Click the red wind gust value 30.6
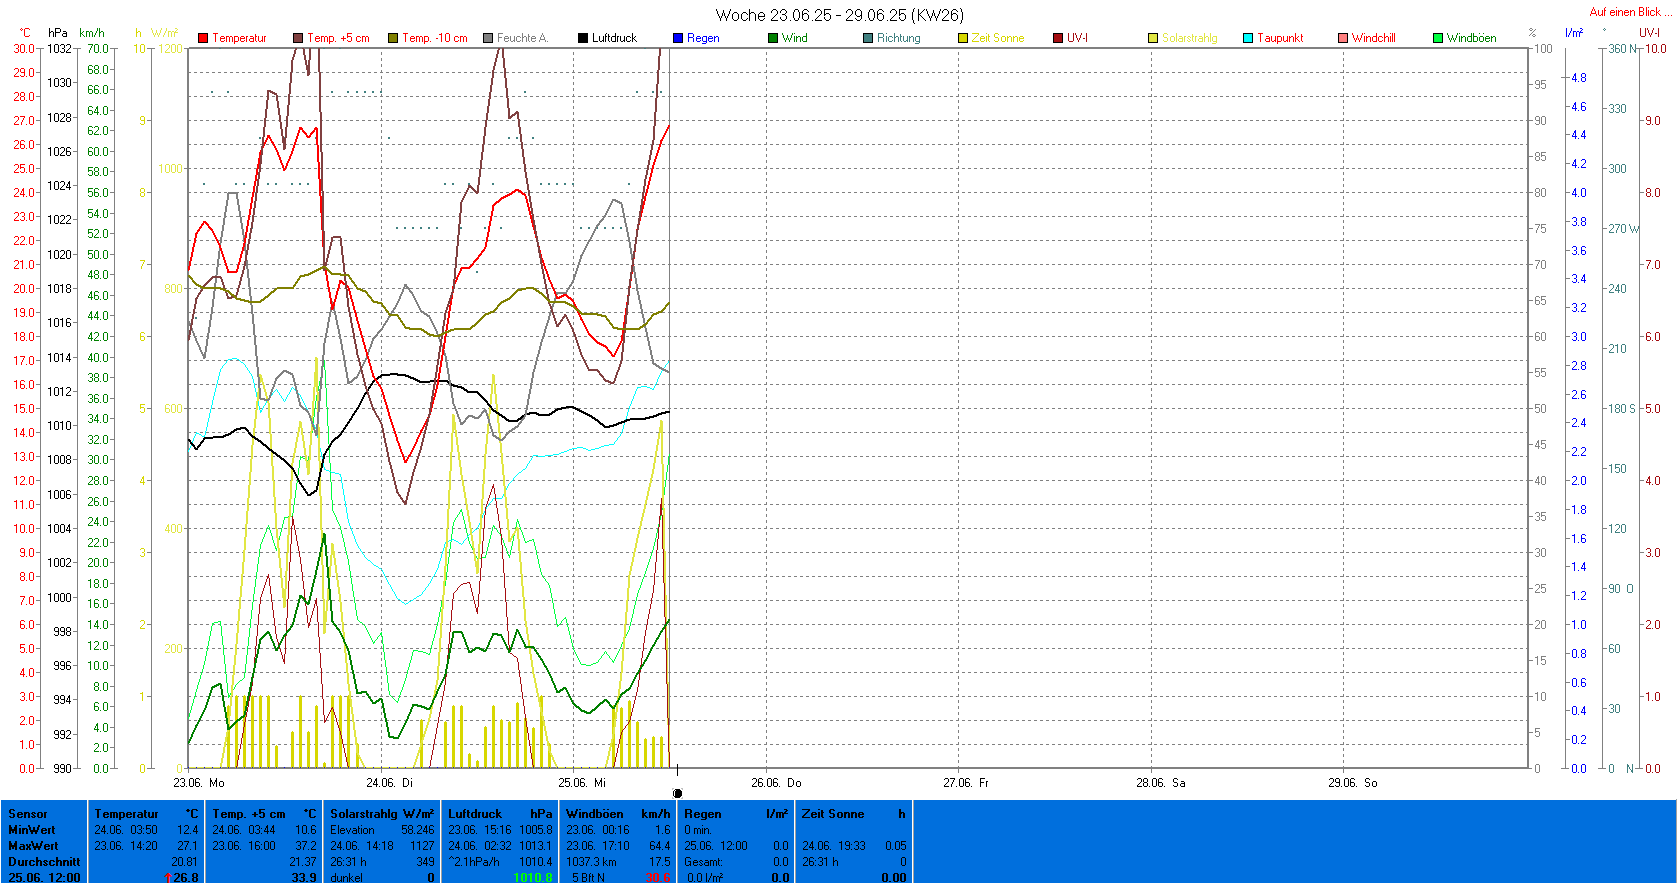Image resolution: width=1677 pixels, height=883 pixels. tap(657, 878)
